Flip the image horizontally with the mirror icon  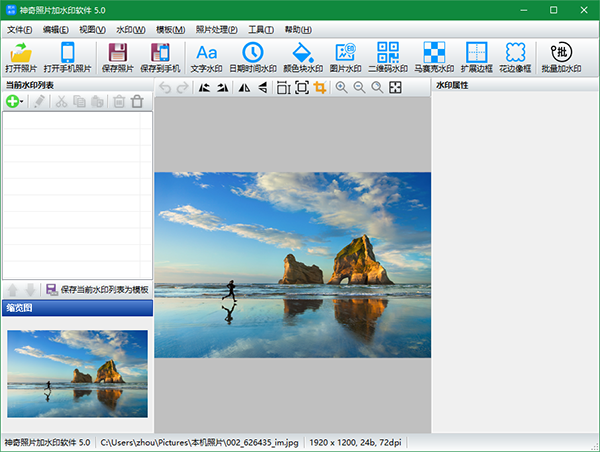pos(243,88)
